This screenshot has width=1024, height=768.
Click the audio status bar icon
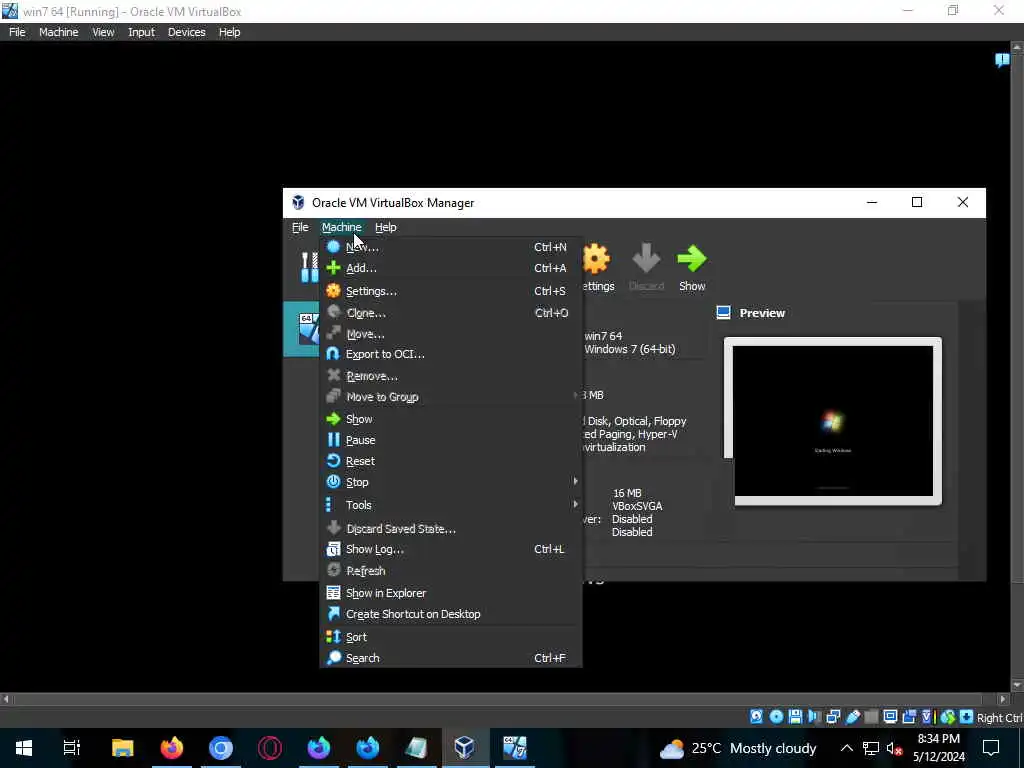coord(814,717)
